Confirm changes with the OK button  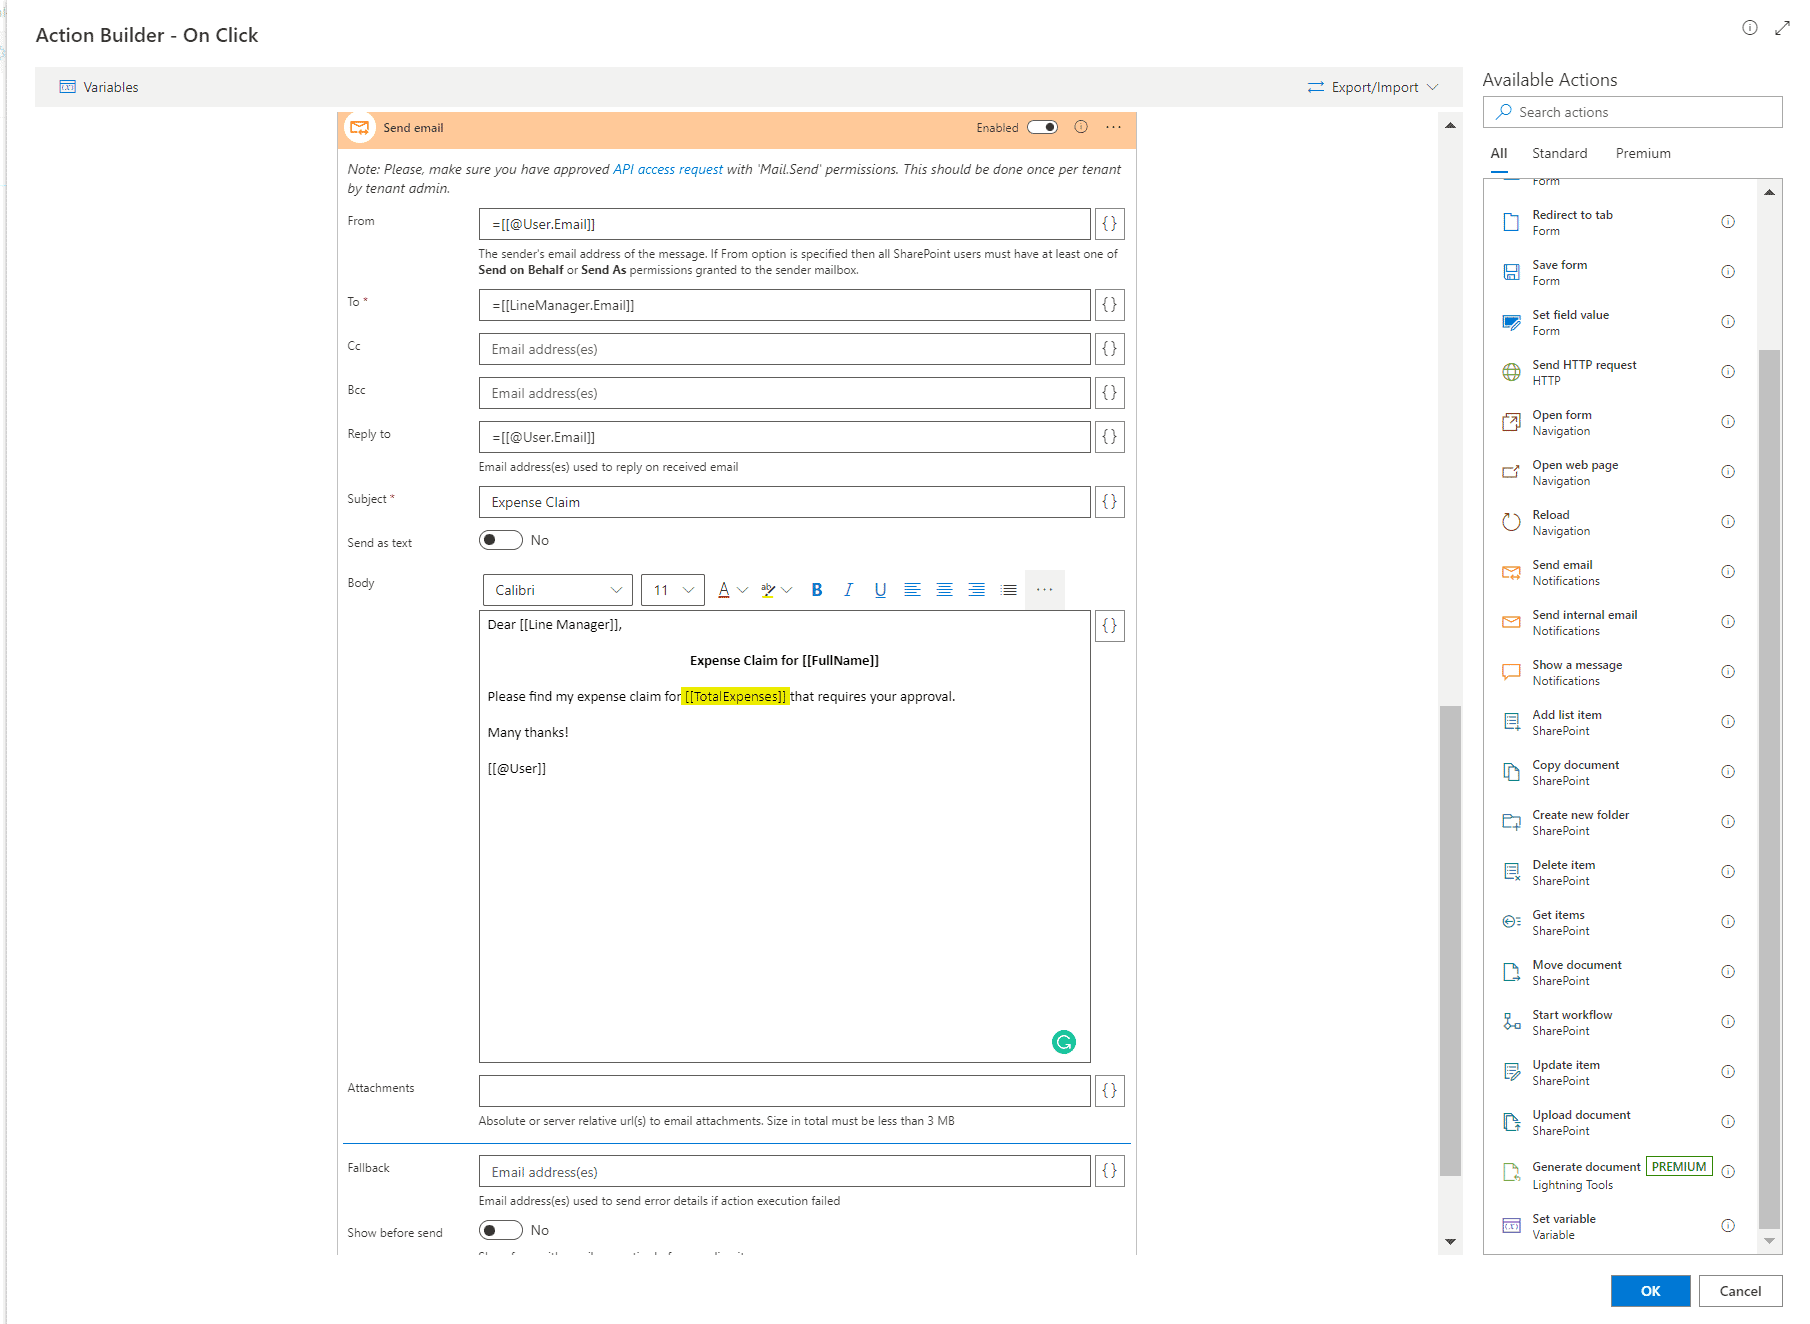(1649, 1291)
